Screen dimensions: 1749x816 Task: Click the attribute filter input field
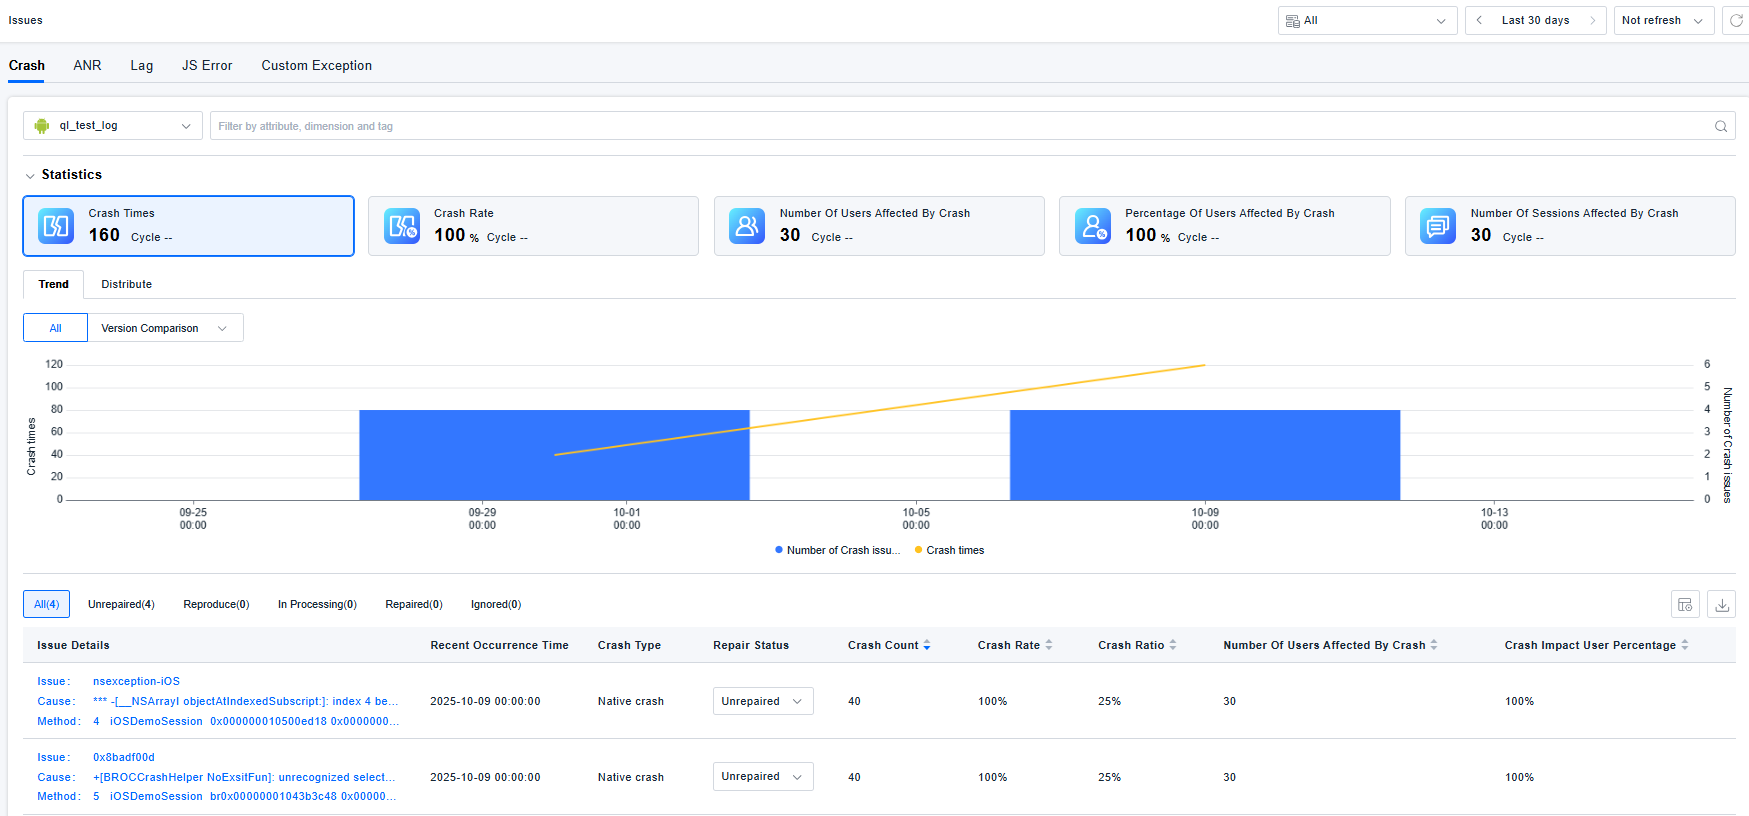click(x=960, y=126)
